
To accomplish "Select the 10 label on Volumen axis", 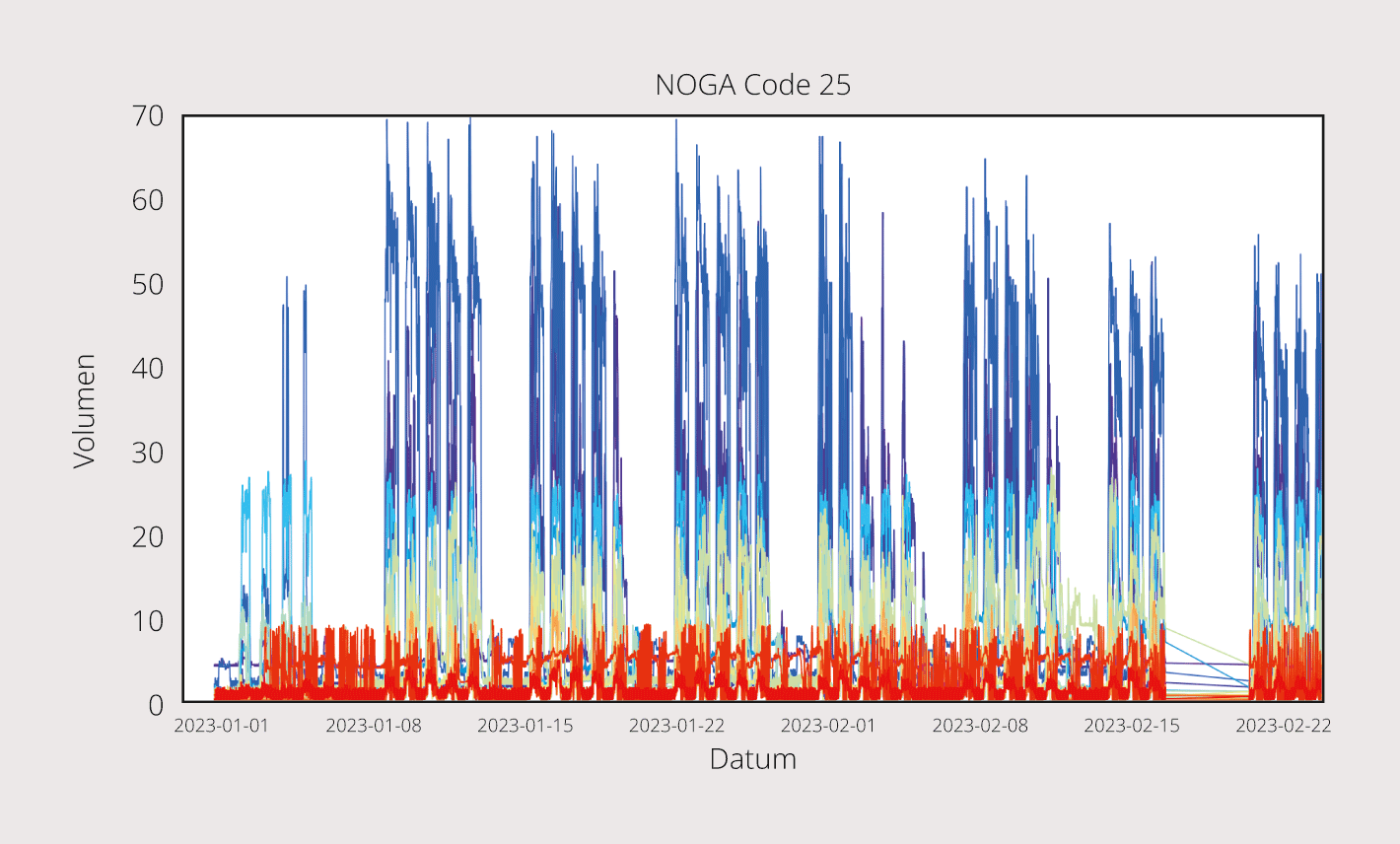I will (148, 621).
